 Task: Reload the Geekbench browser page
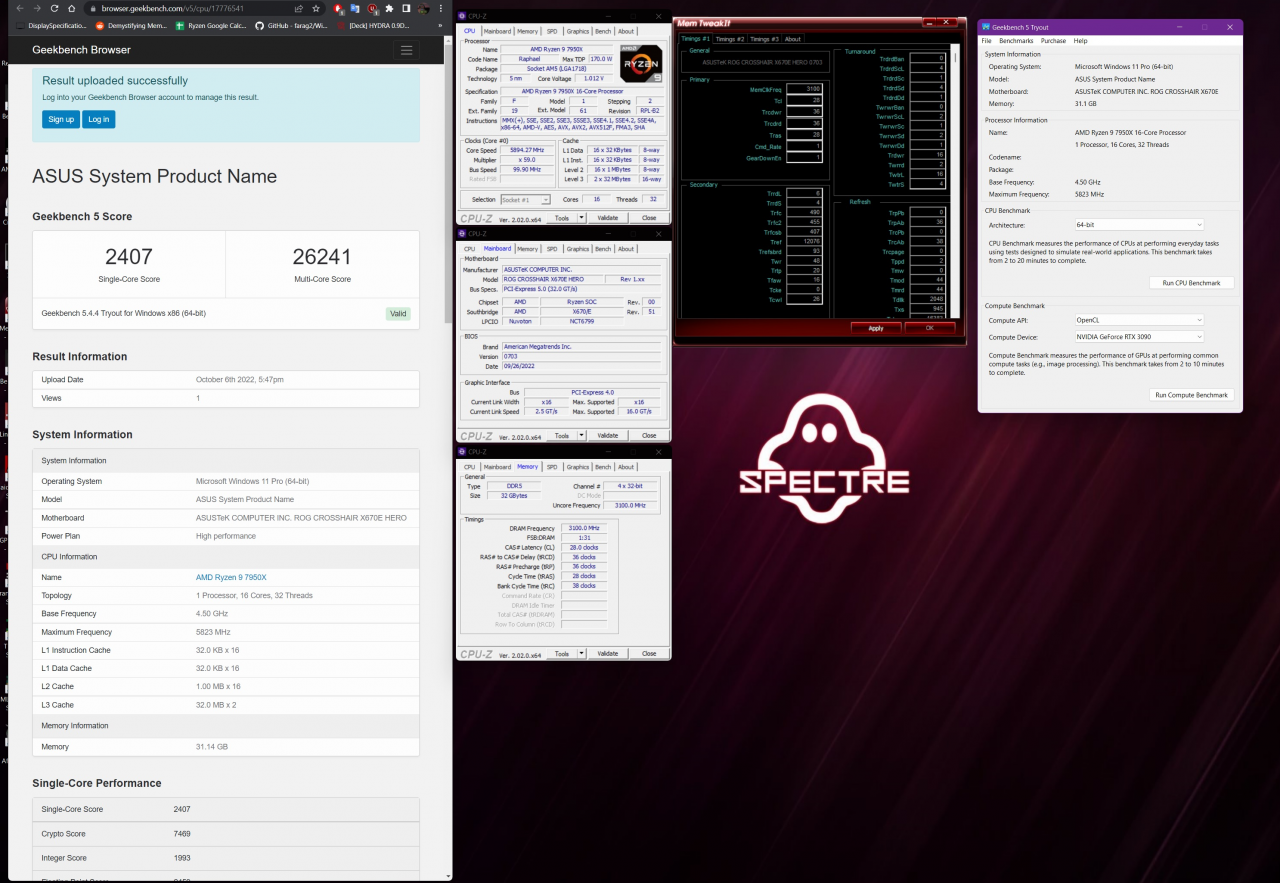pos(54,8)
